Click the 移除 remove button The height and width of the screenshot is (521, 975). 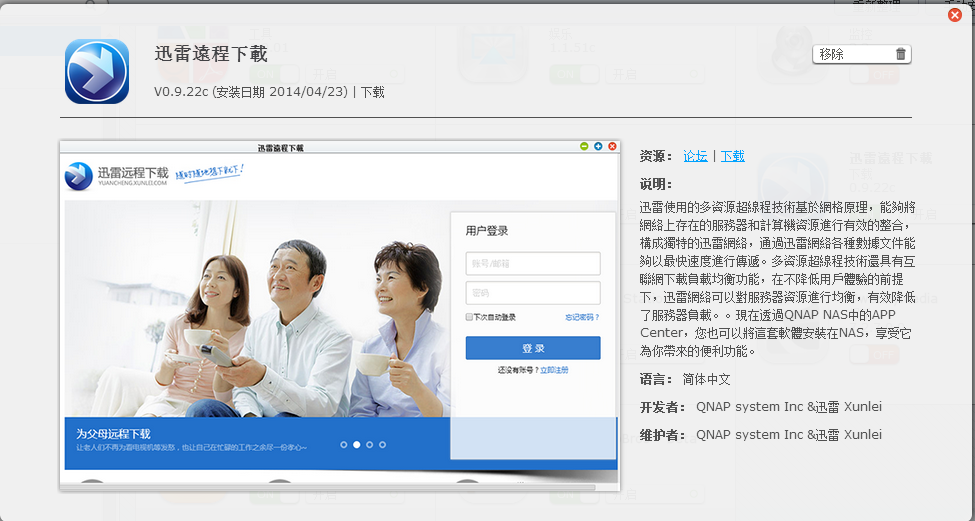coord(862,54)
